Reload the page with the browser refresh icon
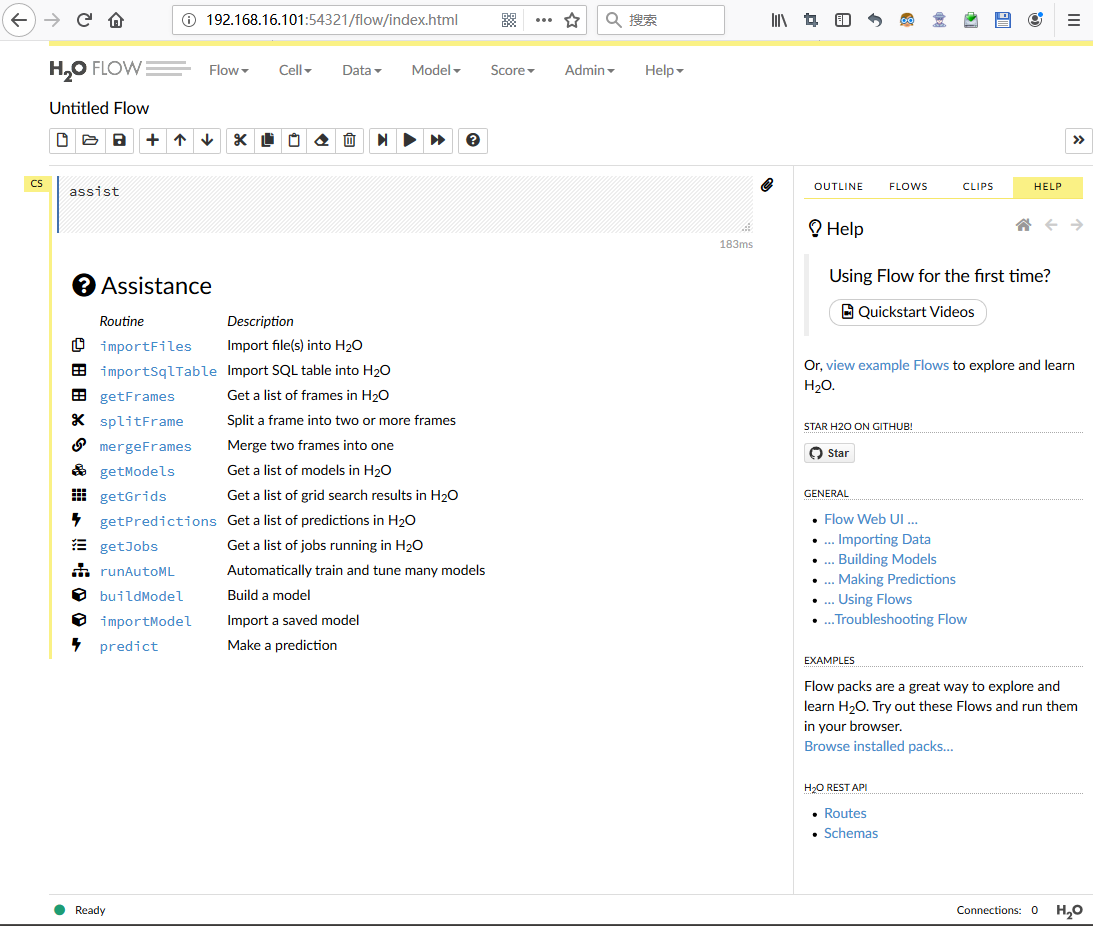The image size is (1093, 926). click(84, 20)
